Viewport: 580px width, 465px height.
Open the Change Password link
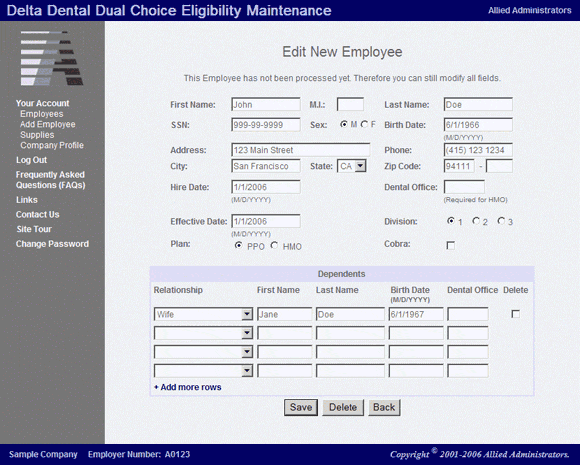point(52,244)
